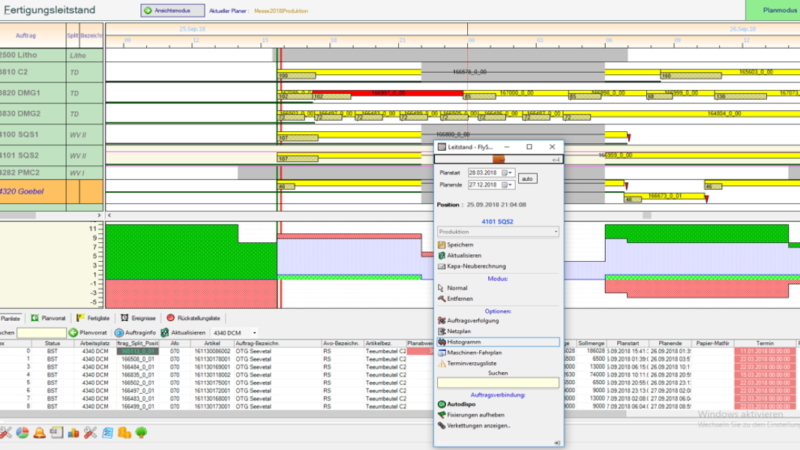Click the bar chart icon in bottom toolbar
Viewport: 800px width, 450px height.
click(x=73, y=433)
